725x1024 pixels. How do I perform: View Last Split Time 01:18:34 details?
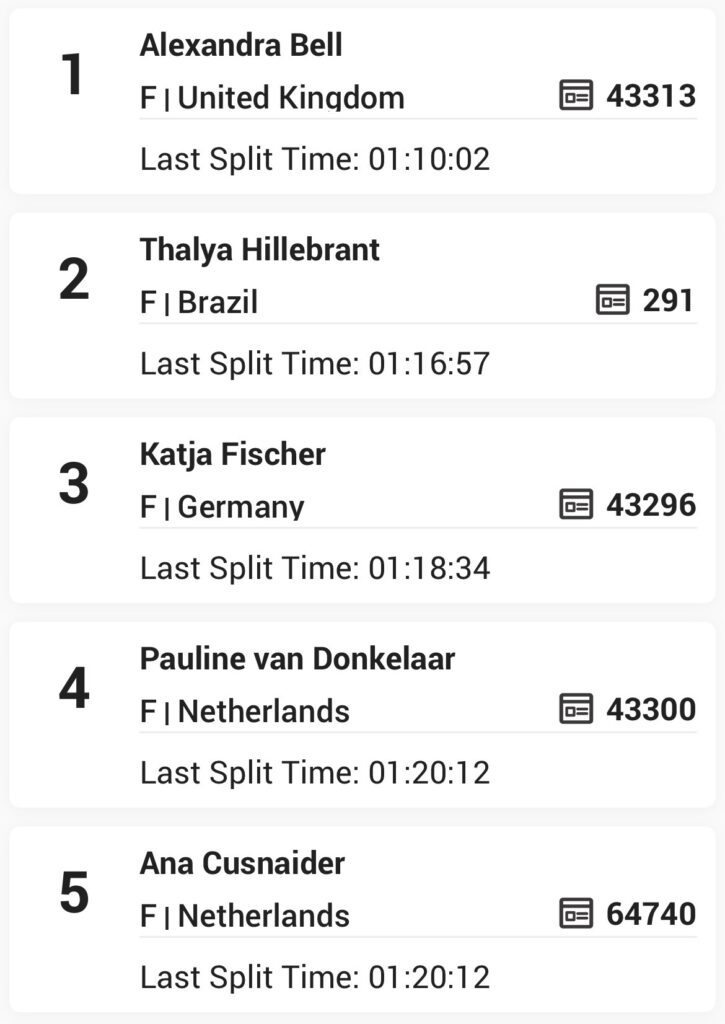315,568
